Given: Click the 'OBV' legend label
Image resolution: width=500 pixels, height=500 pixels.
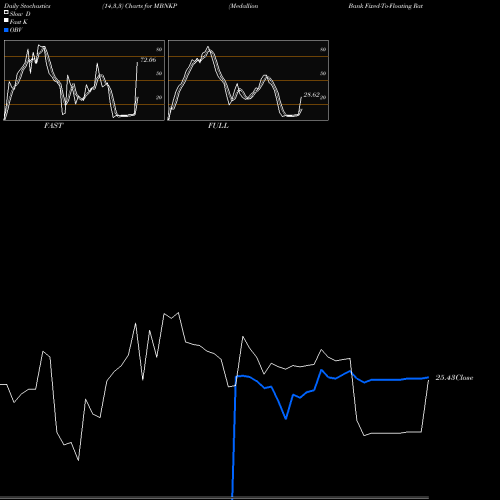Looking at the screenshot, I should coord(16,30).
